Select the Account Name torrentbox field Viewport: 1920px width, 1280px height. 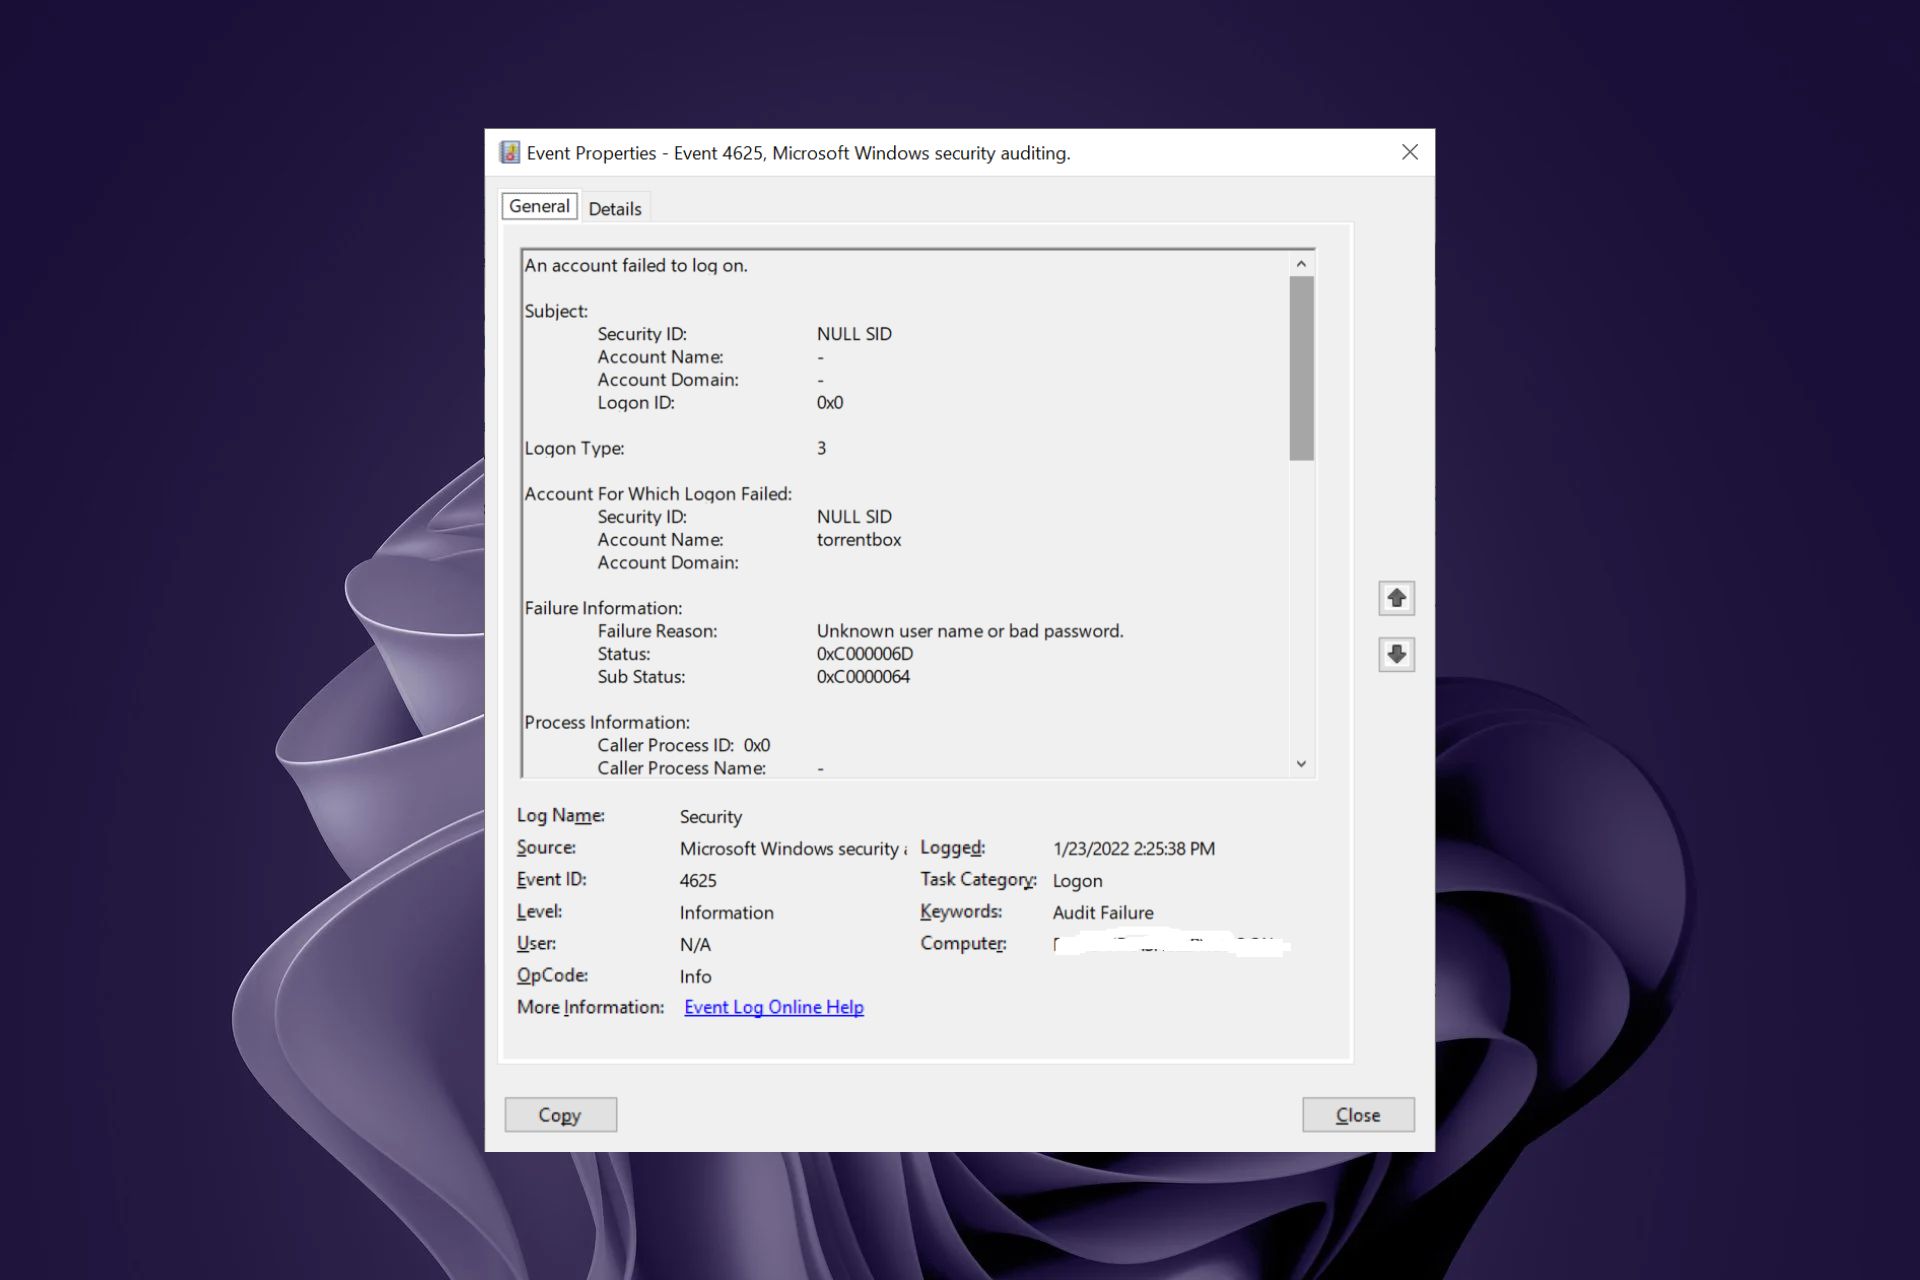[x=859, y=539]
